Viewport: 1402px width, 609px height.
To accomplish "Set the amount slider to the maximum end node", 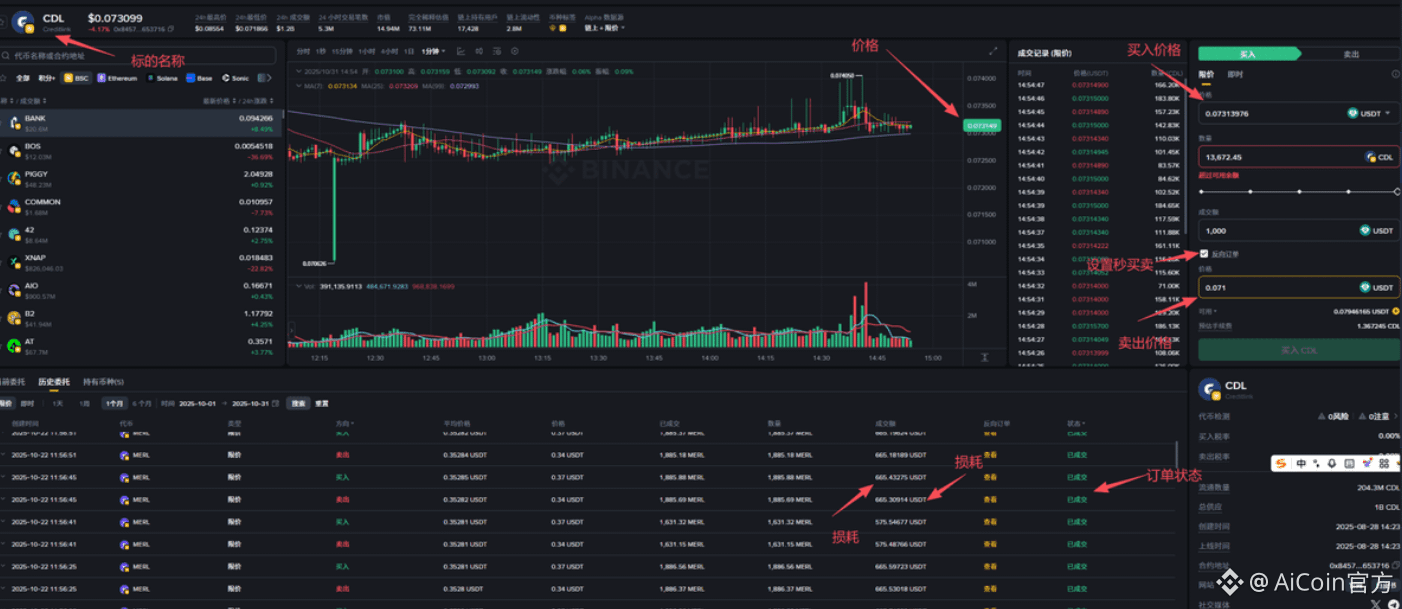I will click(x=1397, y=191).
